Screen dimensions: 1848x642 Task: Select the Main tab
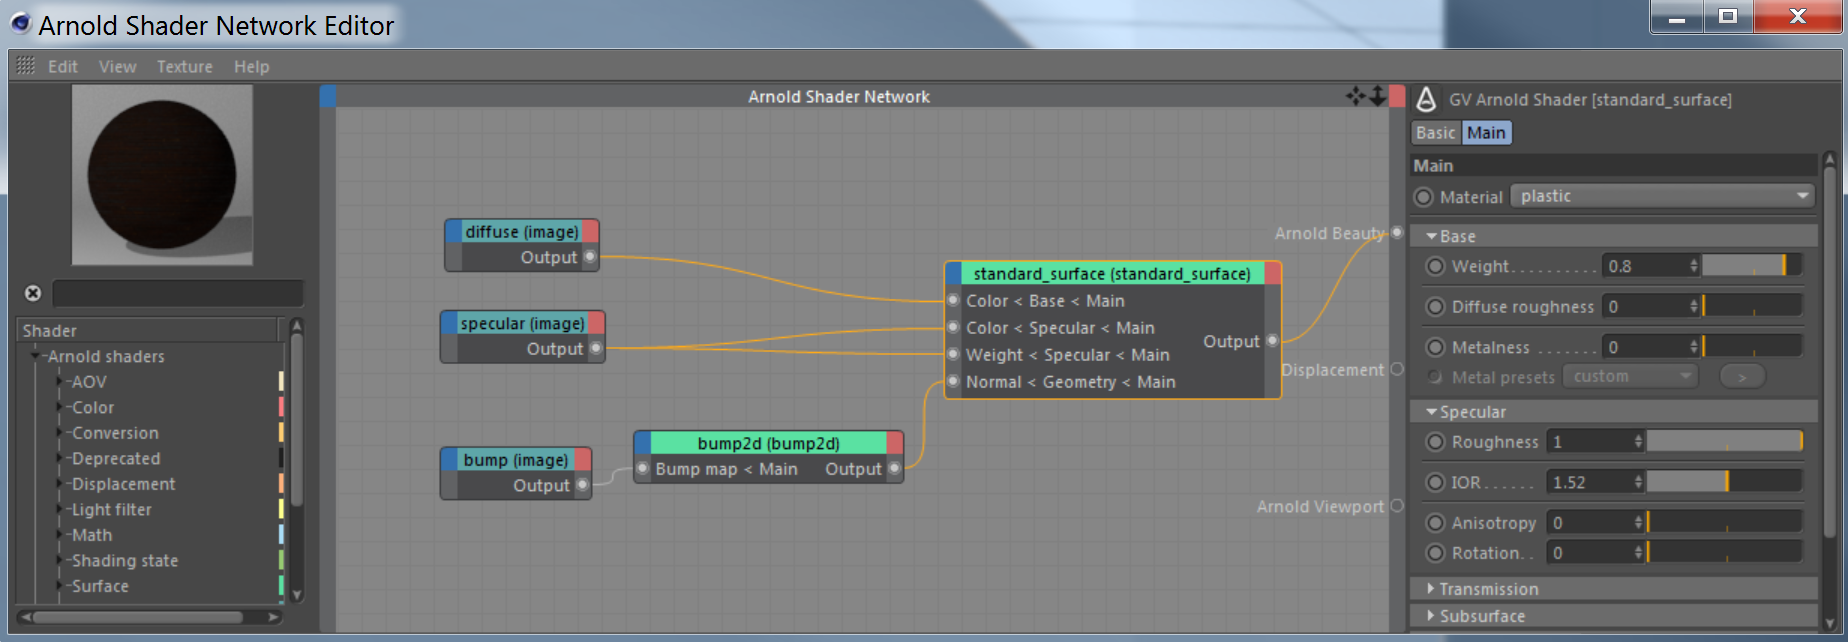[x=1486, y=132]
